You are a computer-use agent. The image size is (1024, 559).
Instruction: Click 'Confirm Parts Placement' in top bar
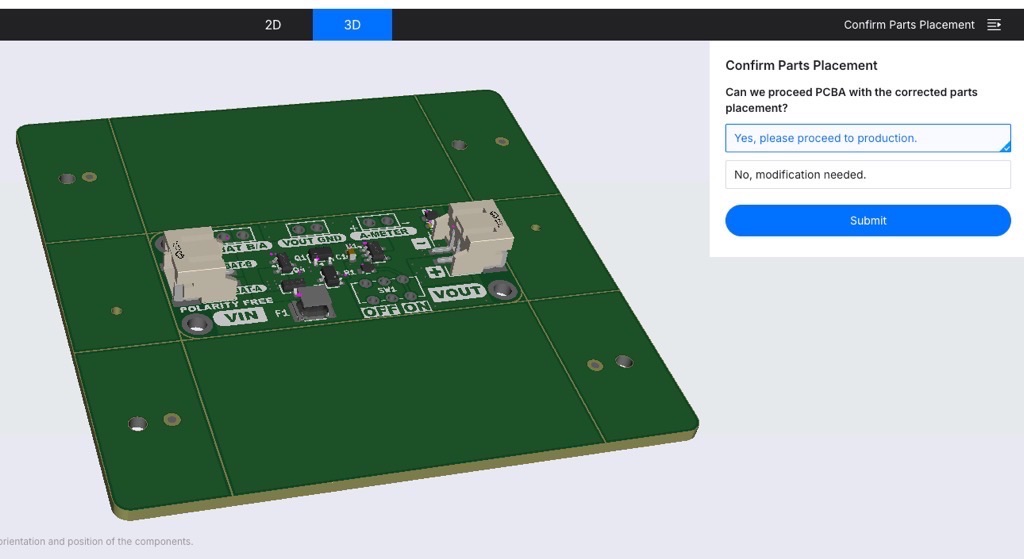tap(908, 25)
